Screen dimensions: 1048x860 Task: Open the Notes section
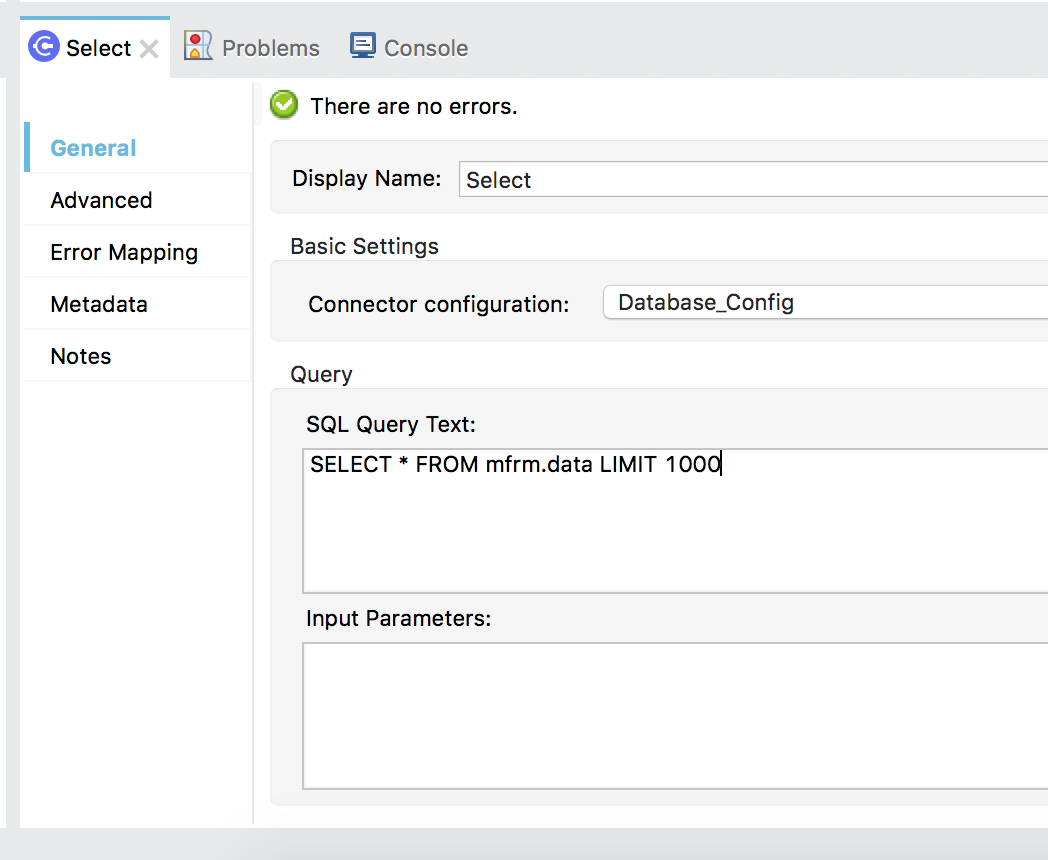(x=81, y=356)
